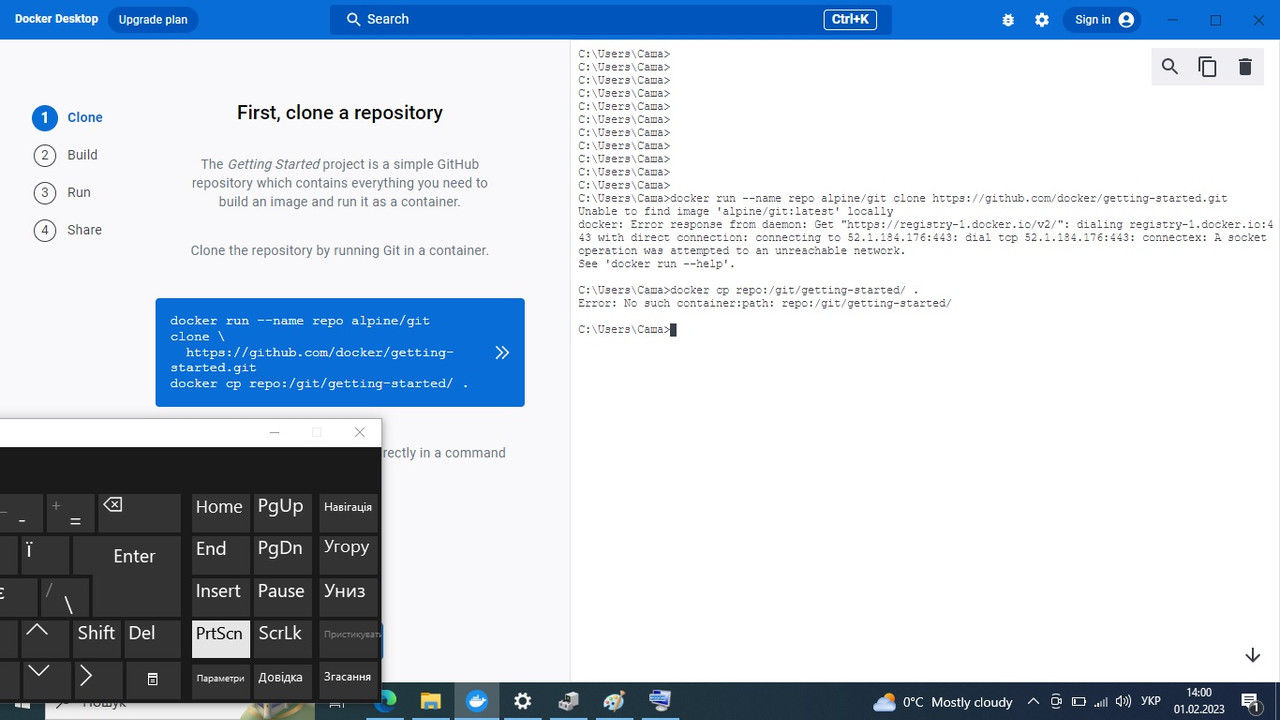
Task: Click the Upgrade plan button
Action: (x=153, y=20)
